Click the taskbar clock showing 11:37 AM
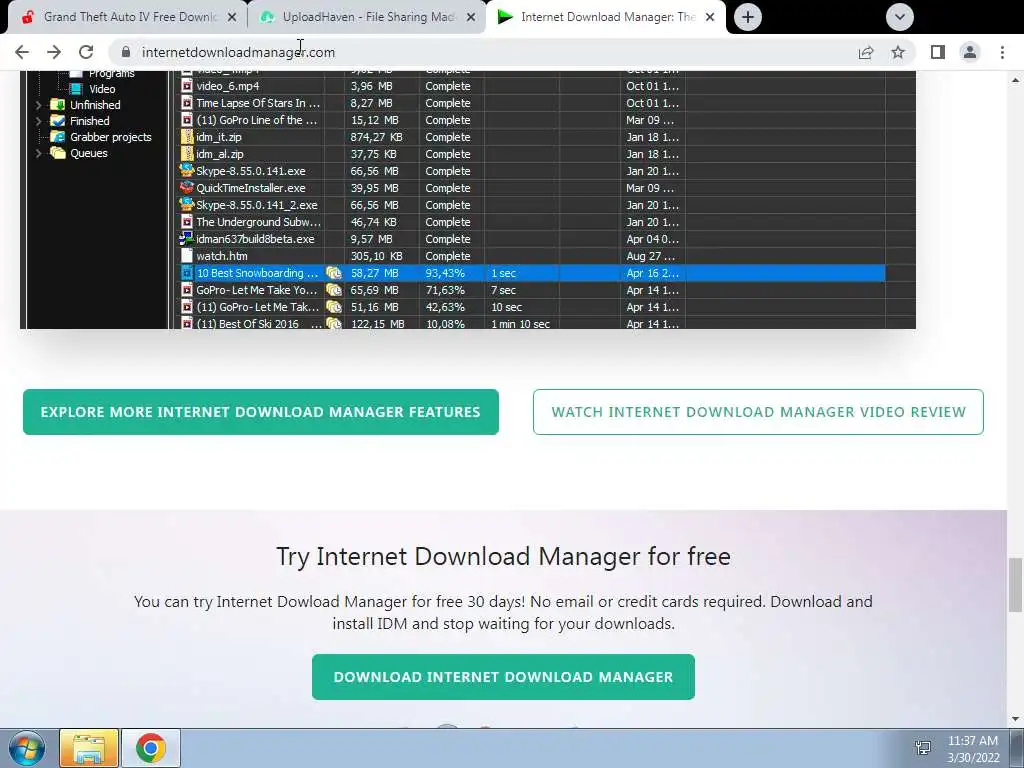Image resolution: width=1024 pixels, height=768 pixels. [x=973, y=748]
